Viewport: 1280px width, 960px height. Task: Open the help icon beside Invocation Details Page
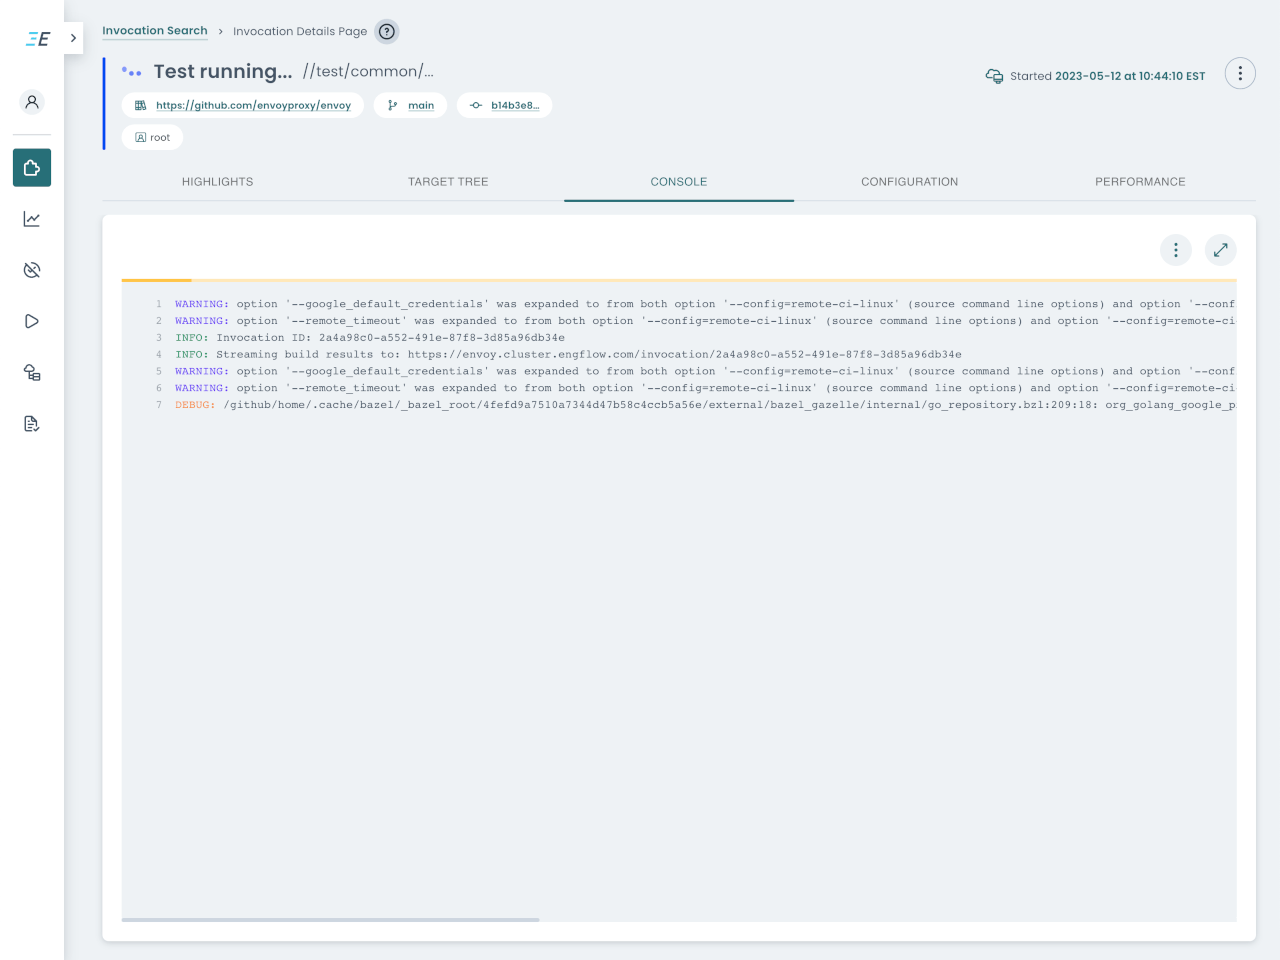[386, 31]
